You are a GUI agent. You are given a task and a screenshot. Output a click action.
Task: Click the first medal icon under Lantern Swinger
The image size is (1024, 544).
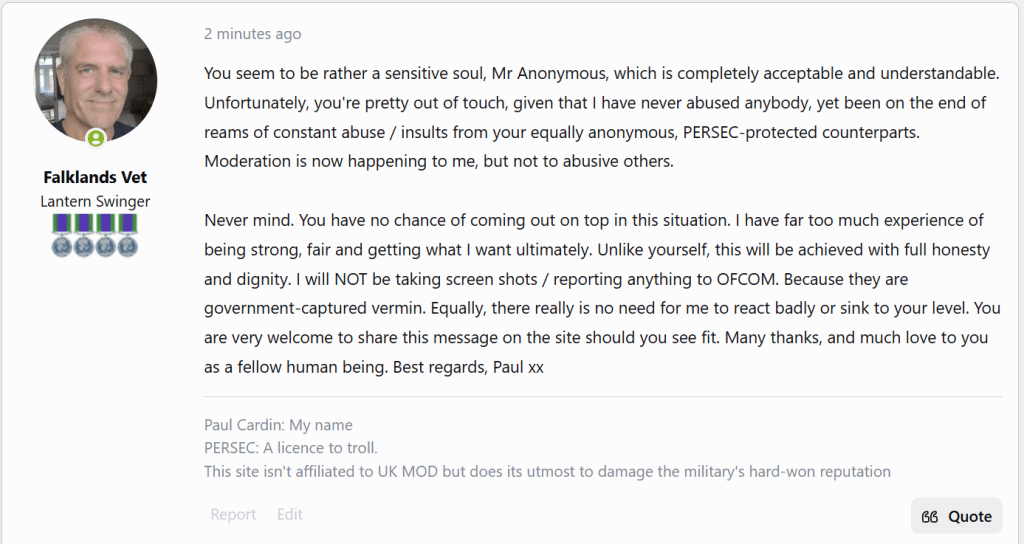click(62, 234)
